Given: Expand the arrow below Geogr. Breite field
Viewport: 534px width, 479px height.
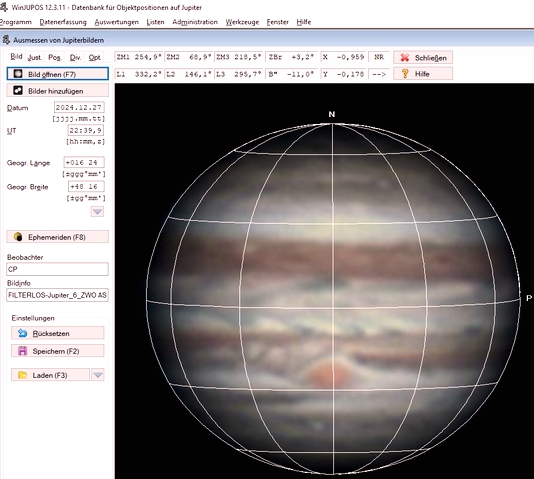Looking at the screenshot, I should (97, 212).
